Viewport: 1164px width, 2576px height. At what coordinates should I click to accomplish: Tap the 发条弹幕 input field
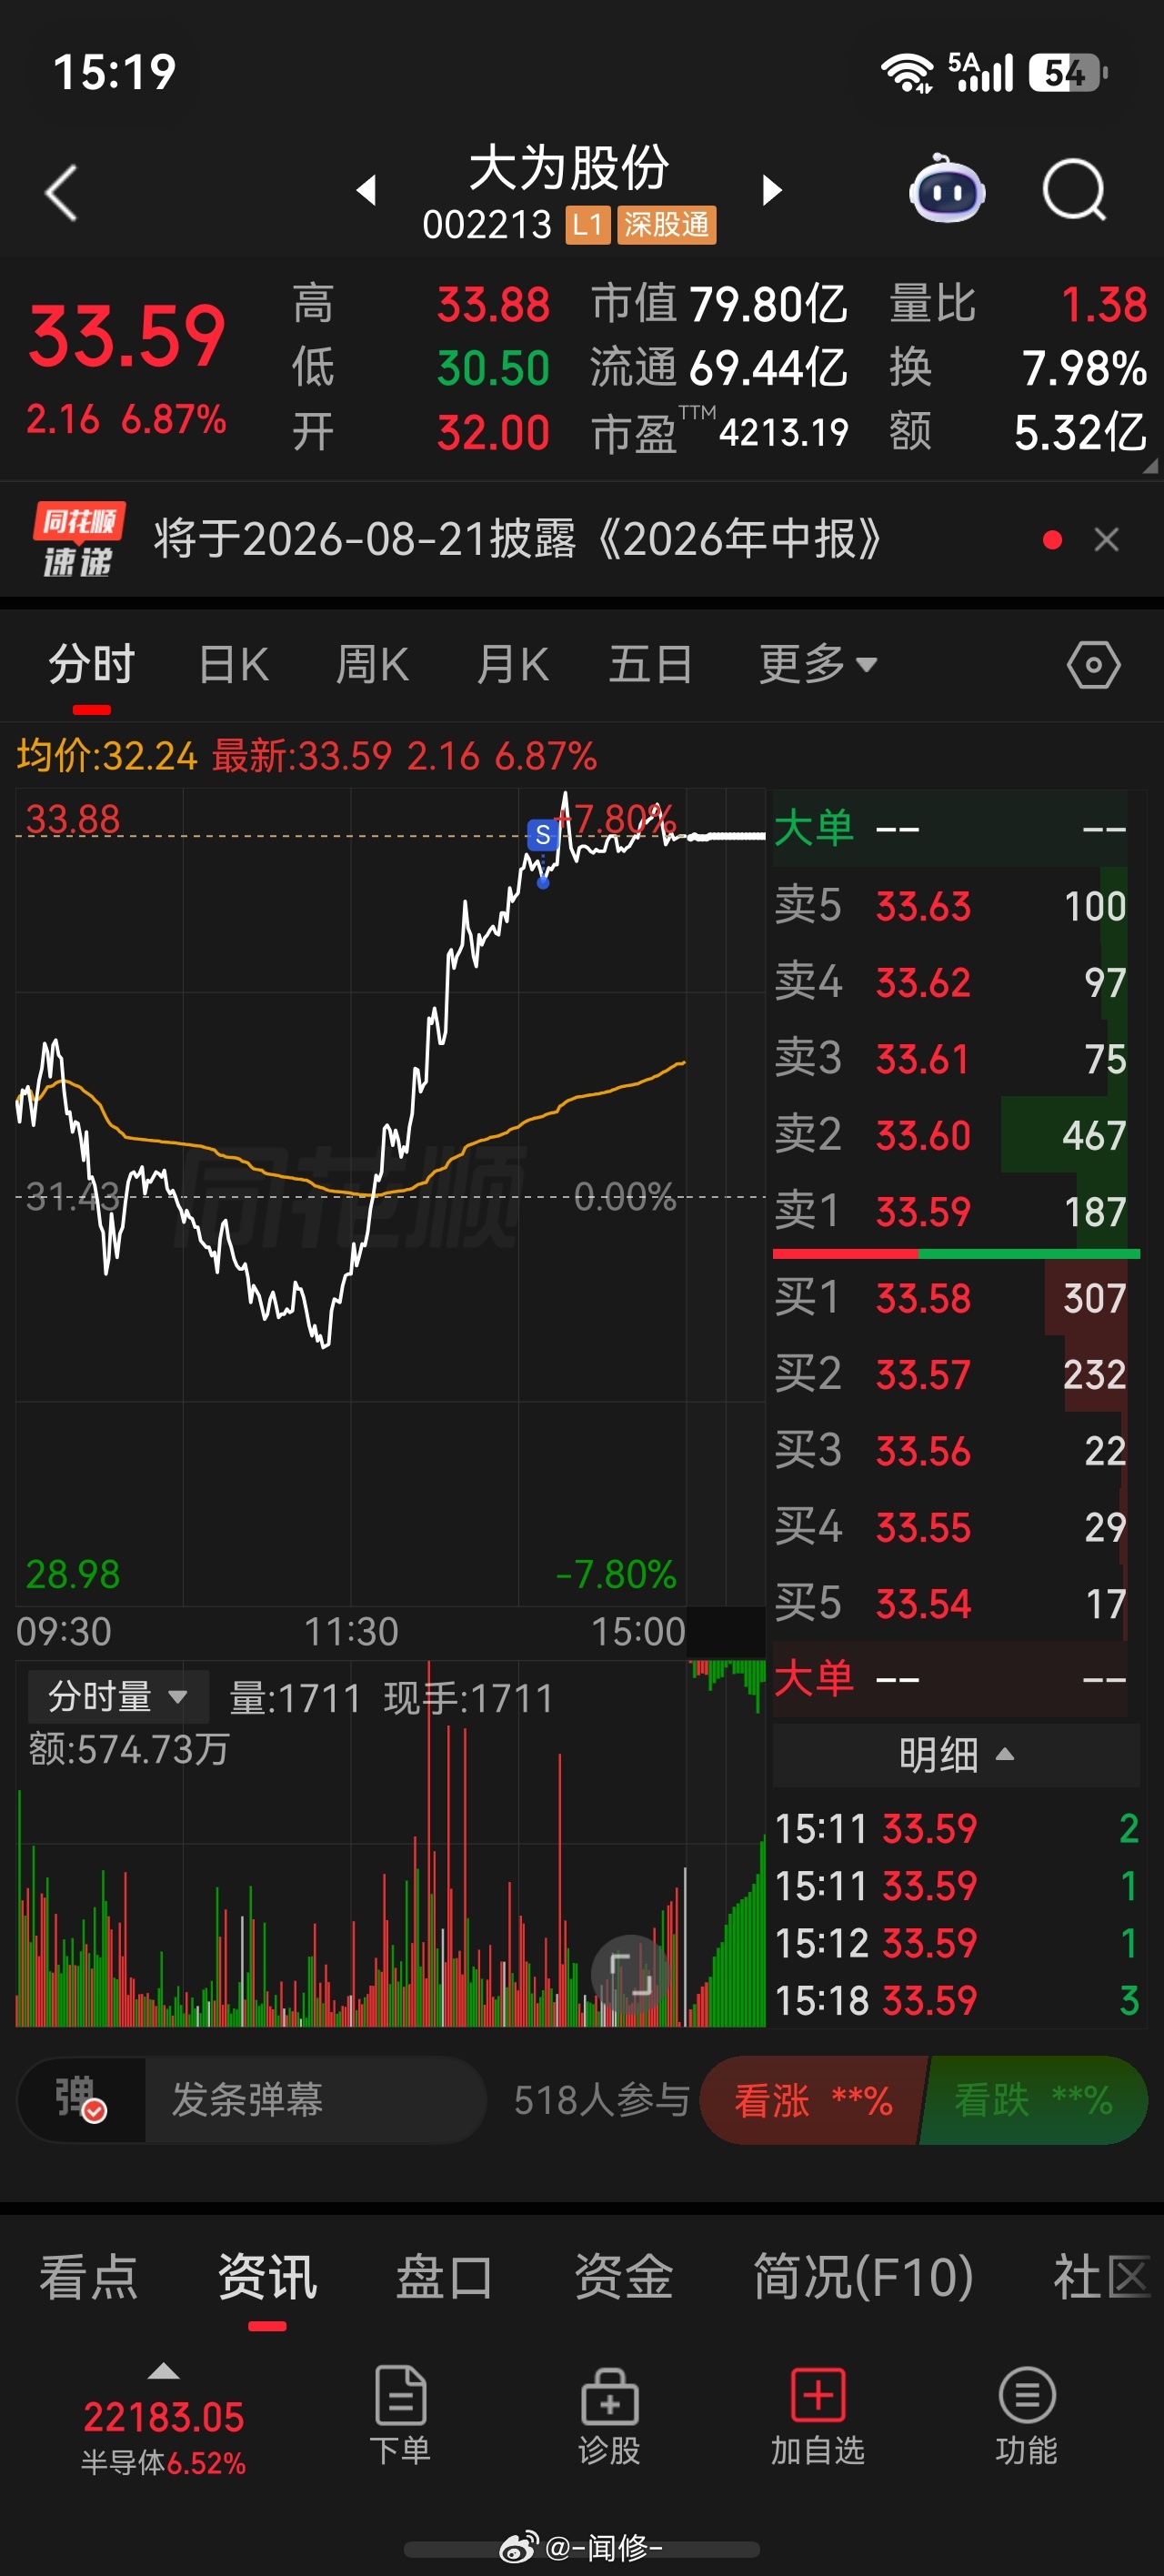[x=316, y=2100]
